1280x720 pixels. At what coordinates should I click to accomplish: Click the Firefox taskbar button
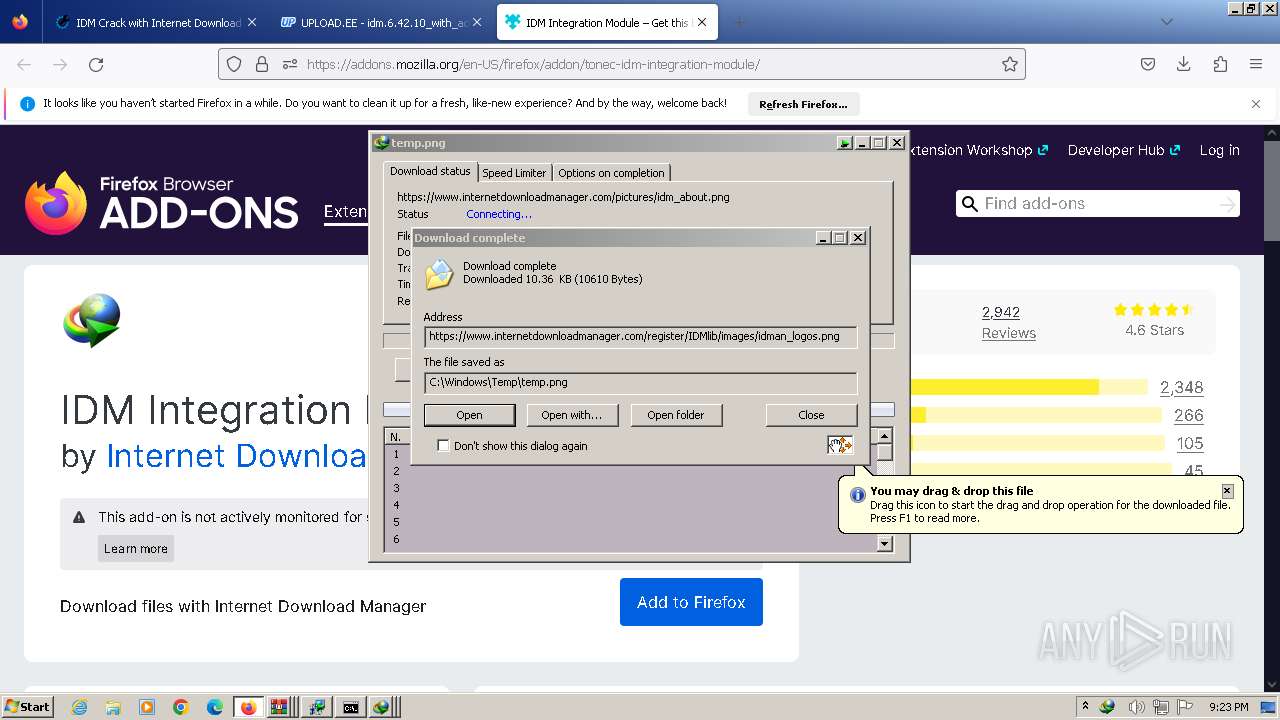(x=248, y=707)
